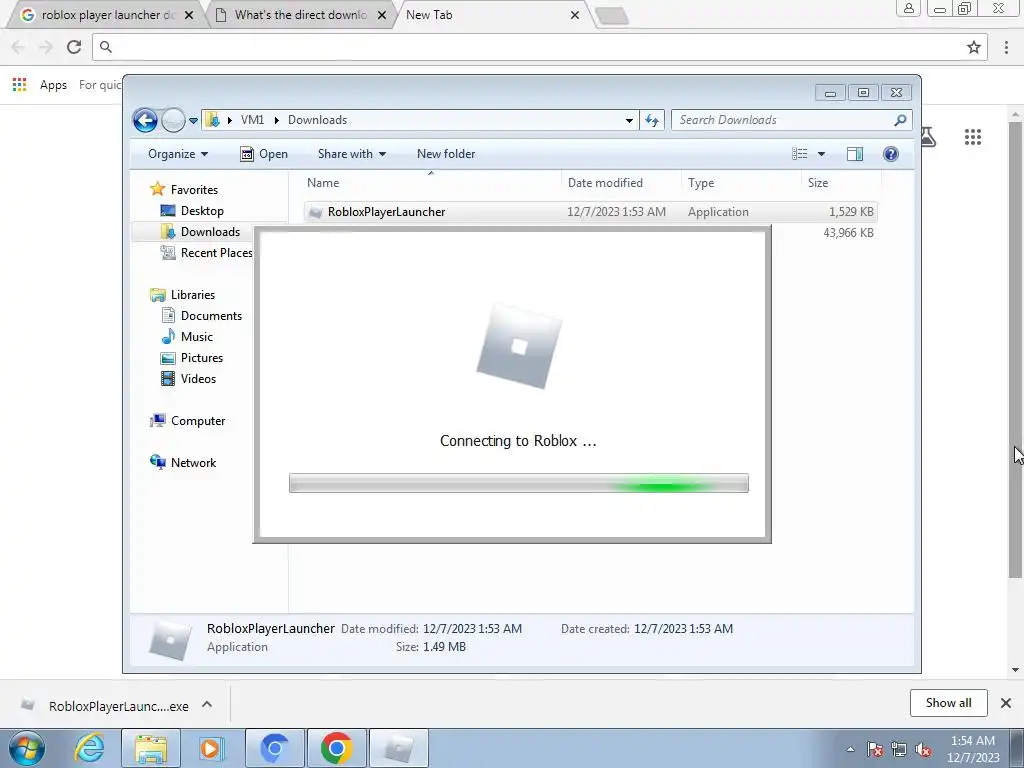This screenshot has height=768, width=1024.
Task: Open Windows Explorer taskbar icon
Action: pyautogui.click(x=151, y=748)
